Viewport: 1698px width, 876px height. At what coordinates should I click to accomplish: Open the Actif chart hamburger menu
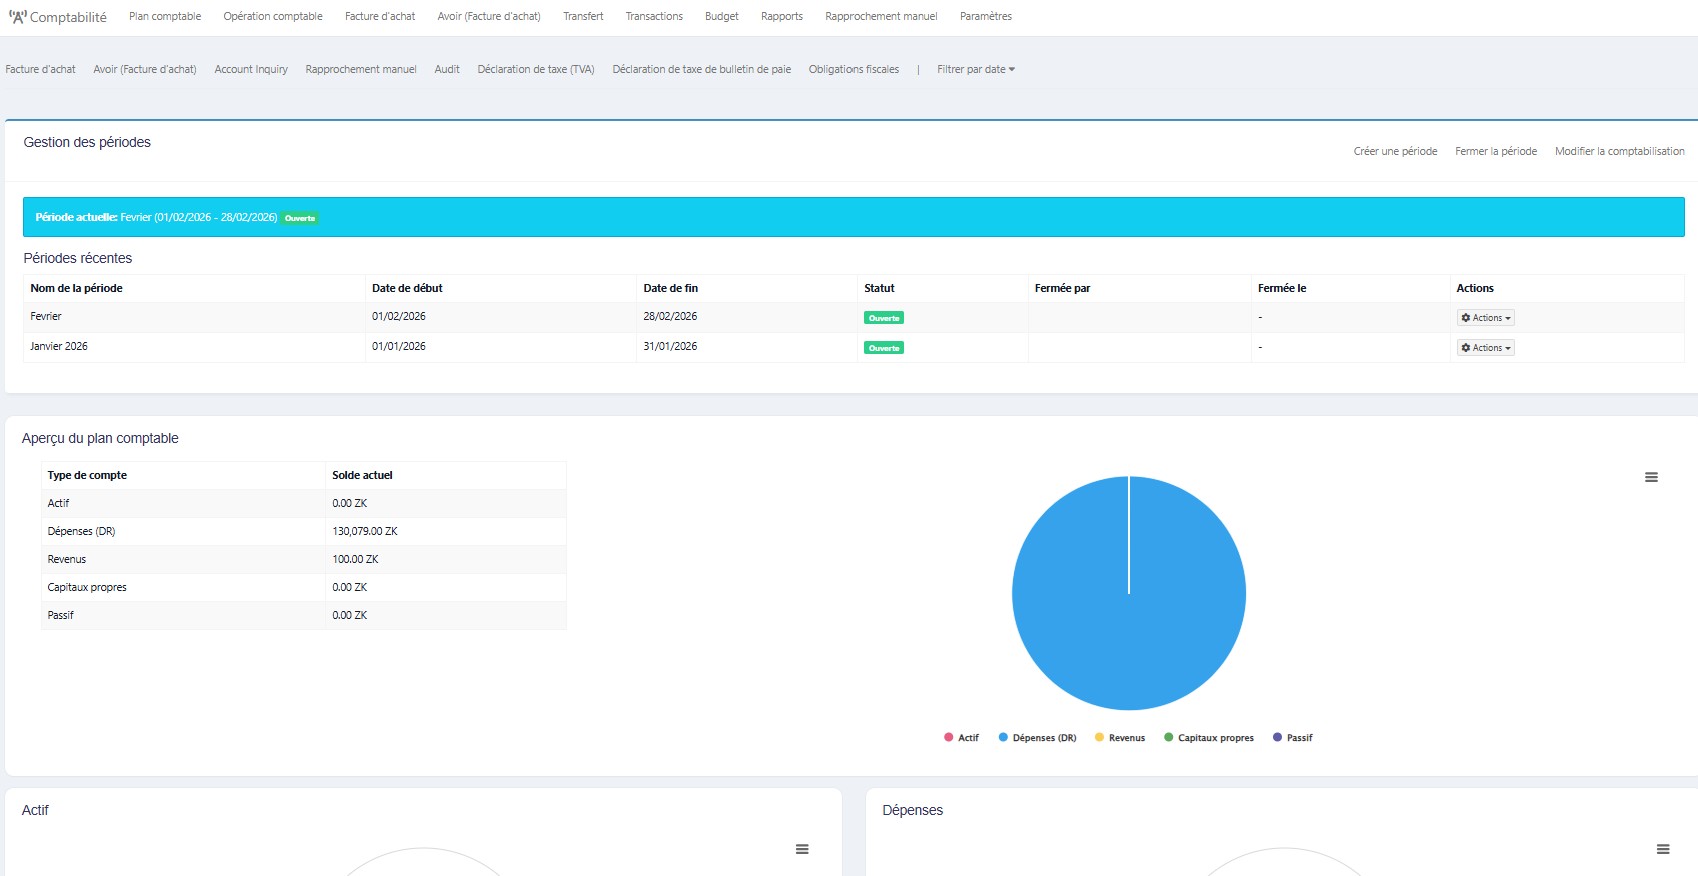pyautogui.click(x=802, y=849)
